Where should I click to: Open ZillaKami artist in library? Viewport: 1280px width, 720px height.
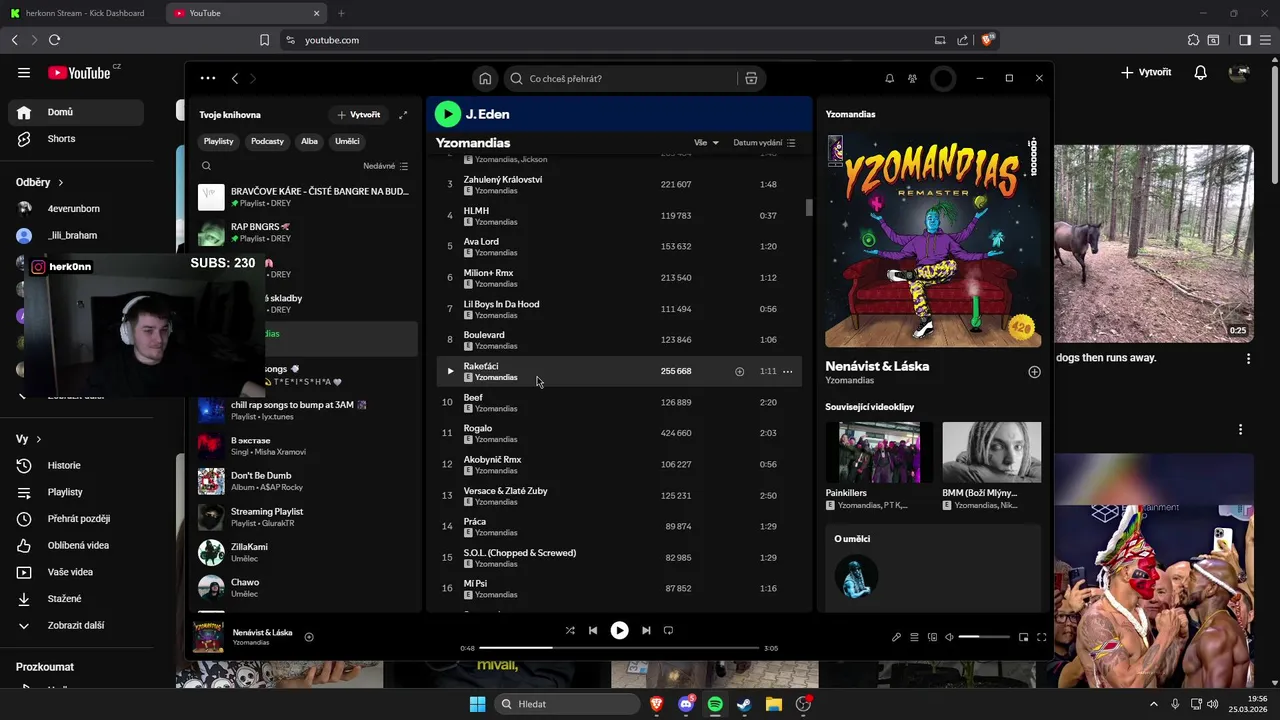(x=306, y=553)
